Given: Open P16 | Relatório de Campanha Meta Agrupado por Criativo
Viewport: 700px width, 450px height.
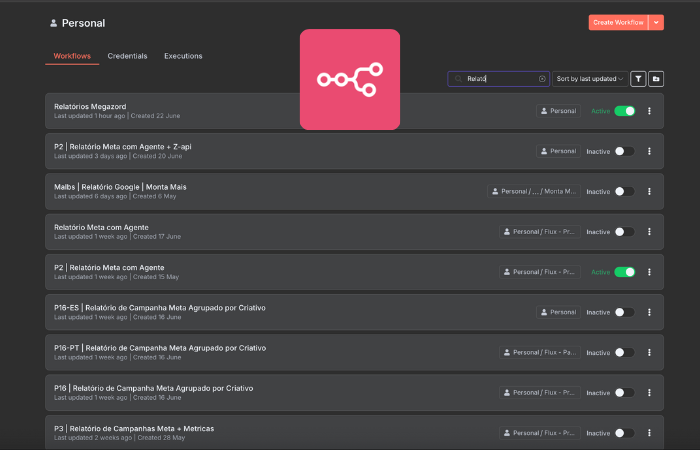Looking at the screenshot, I should pos(154,388).
